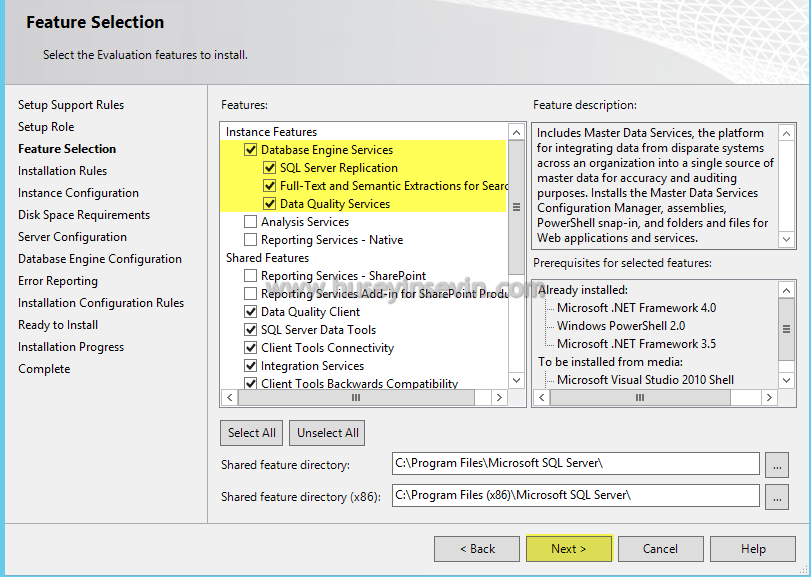Click the Features list horizontal scrollbar thumb
Screen dimensions: 811x577
coord(356,398)
